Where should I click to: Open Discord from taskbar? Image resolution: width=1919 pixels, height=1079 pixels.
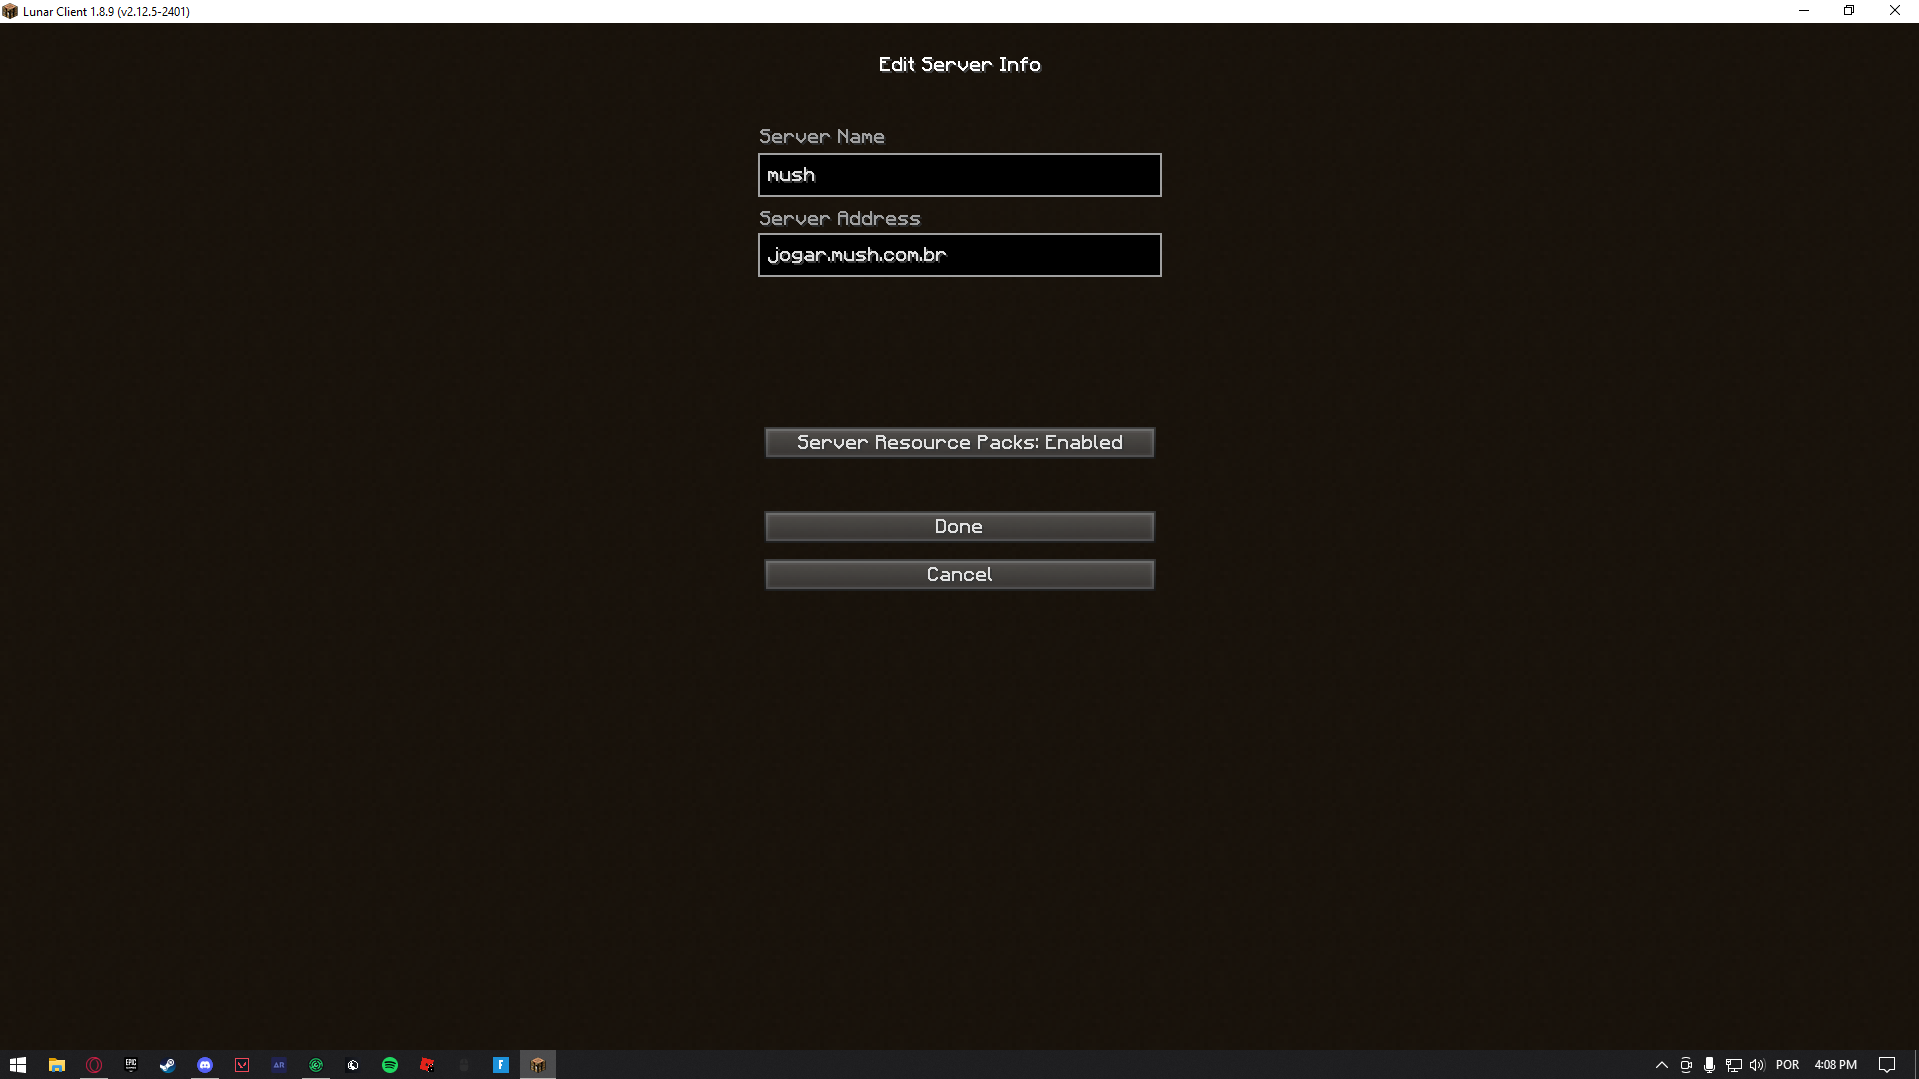click(205, 1065)
